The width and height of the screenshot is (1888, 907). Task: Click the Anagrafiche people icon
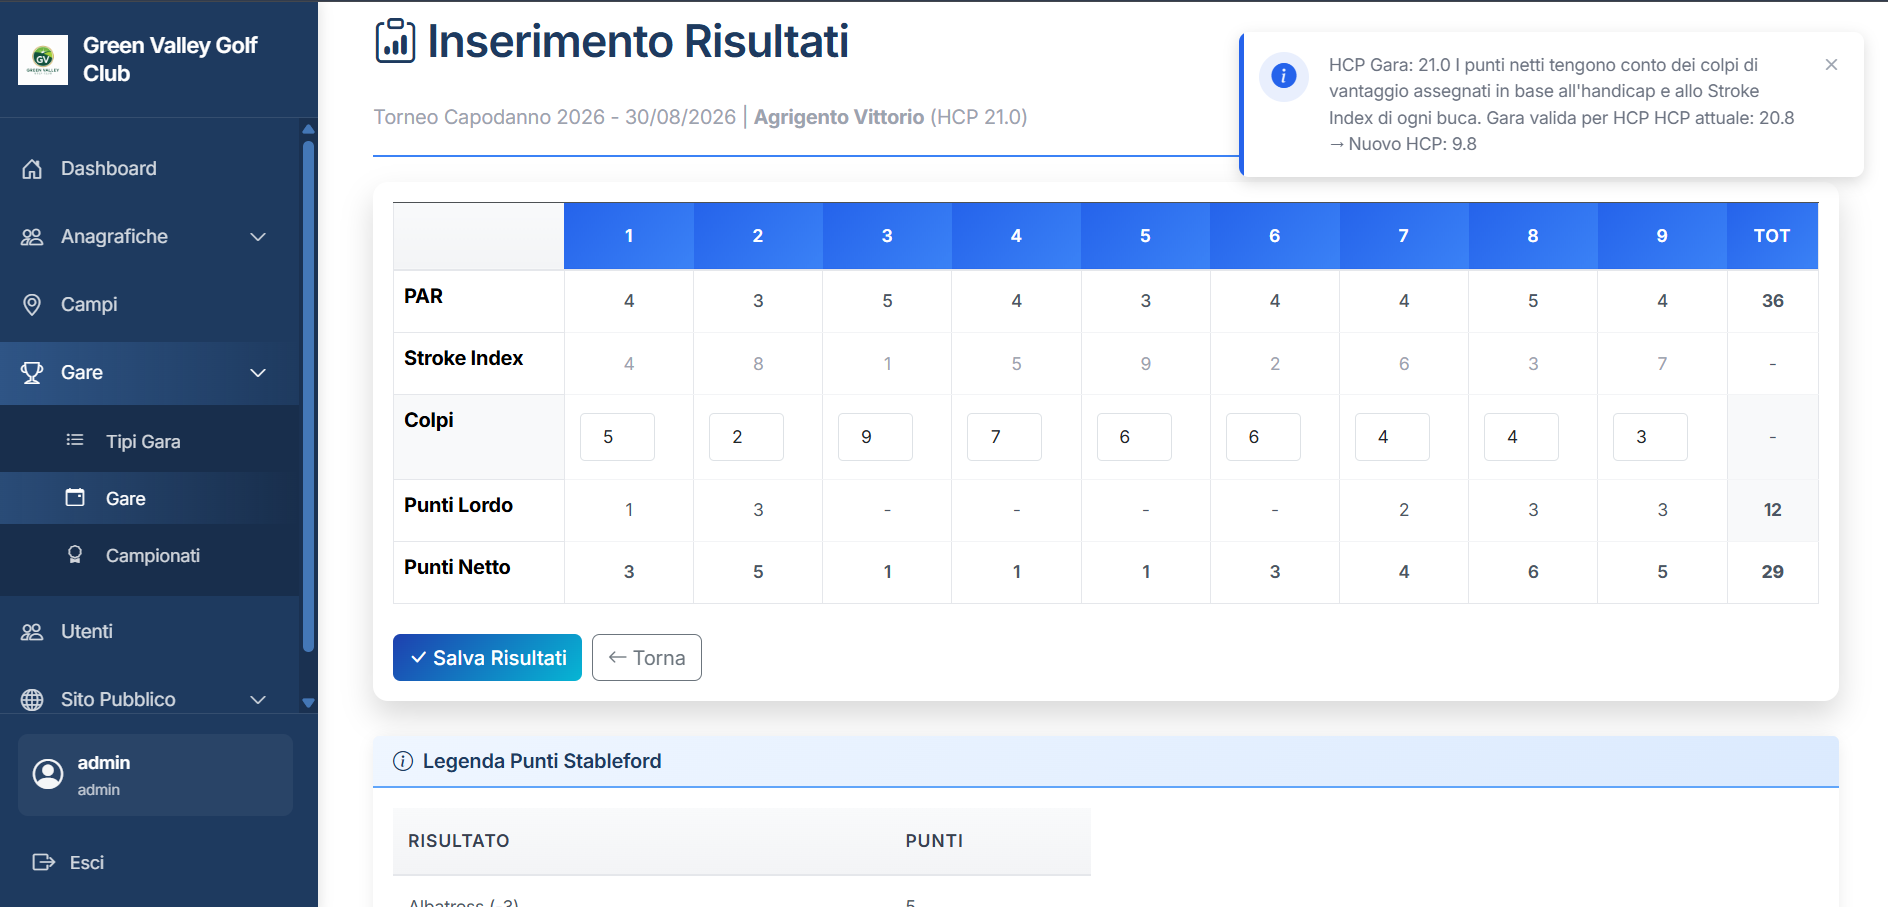point(33,236)
